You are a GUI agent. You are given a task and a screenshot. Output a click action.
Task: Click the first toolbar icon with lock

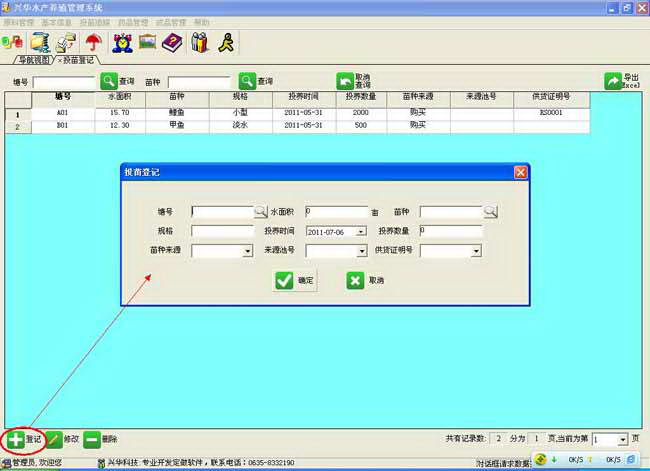[x=13, y=42]
